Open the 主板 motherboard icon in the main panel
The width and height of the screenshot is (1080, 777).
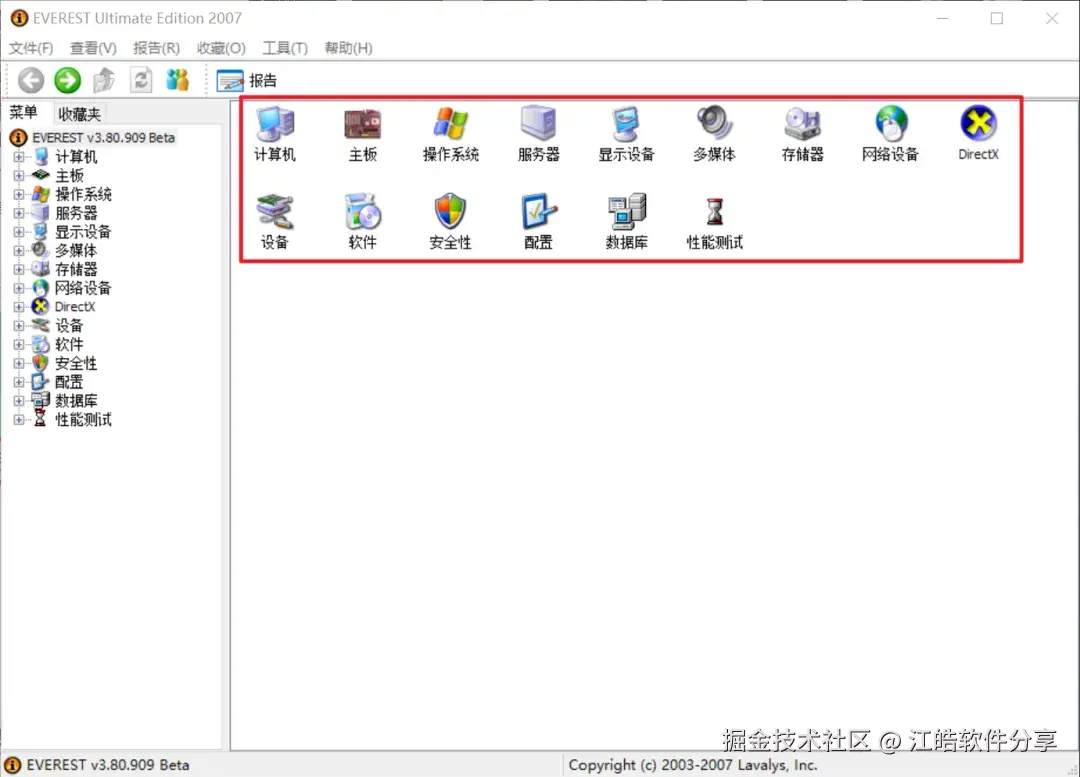pos(363,134)
